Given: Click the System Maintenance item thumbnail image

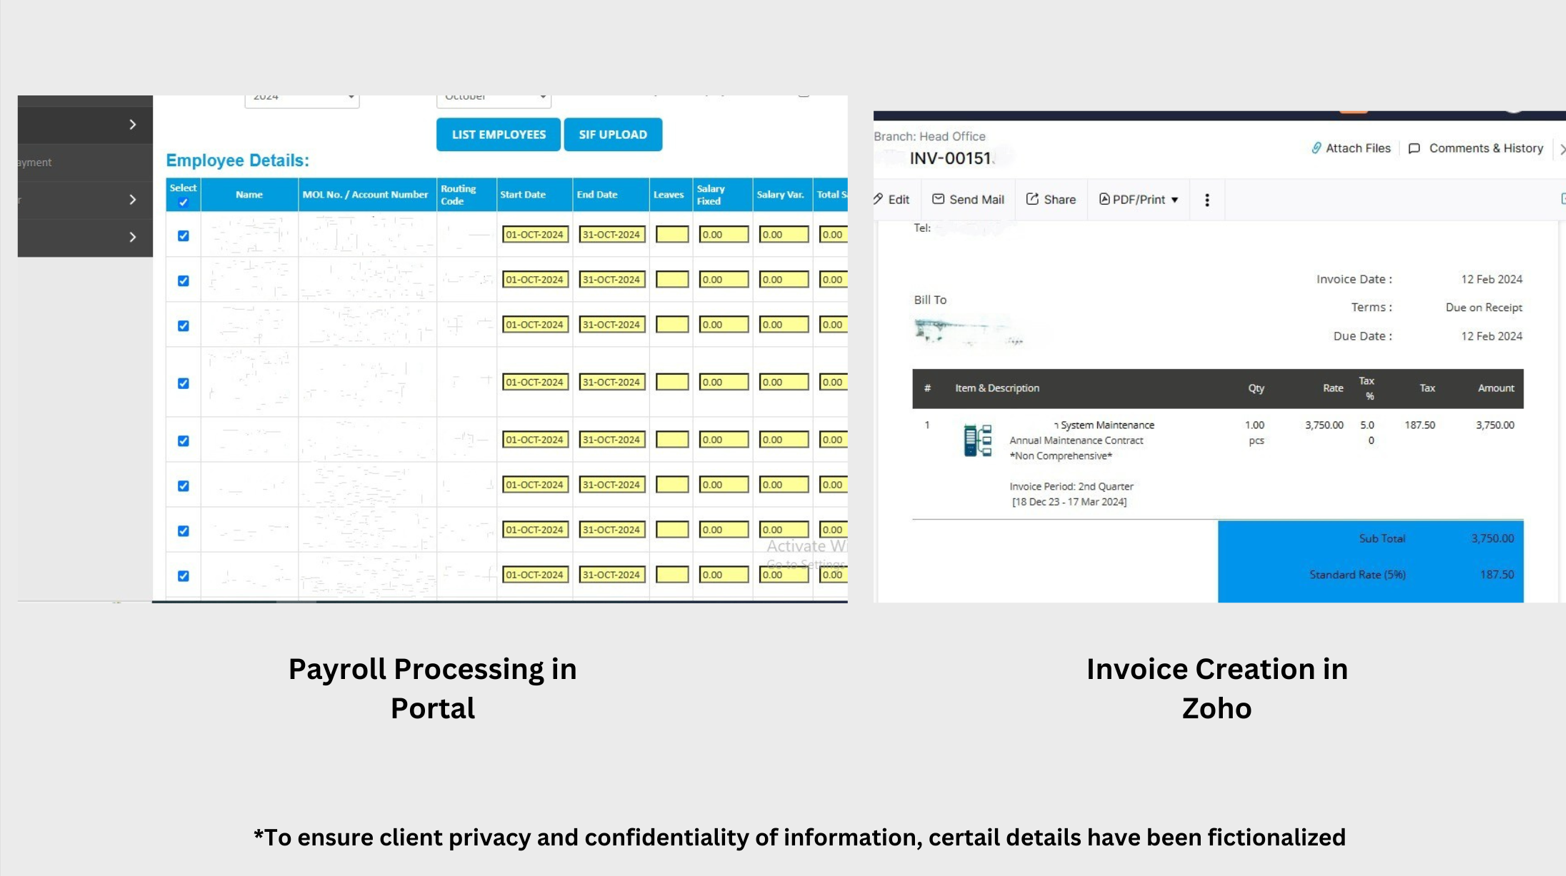Looking at the screenshot, I should coord(978,440).
